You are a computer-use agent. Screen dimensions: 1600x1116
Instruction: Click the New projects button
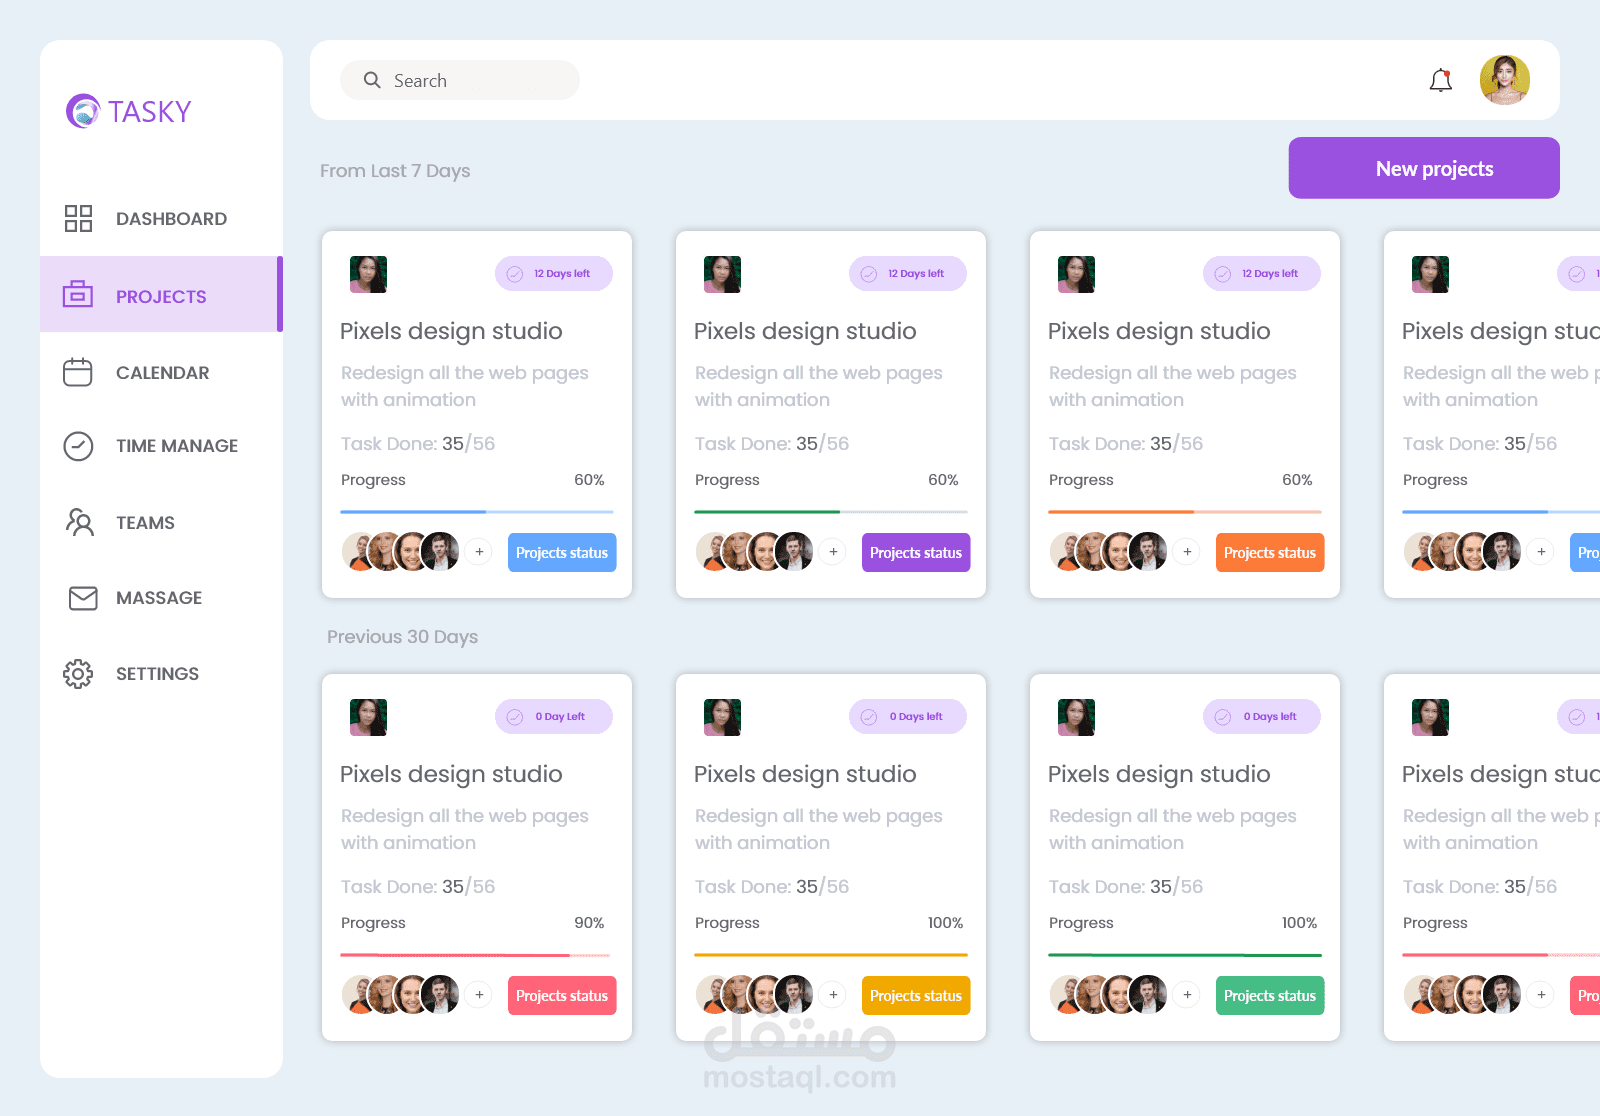pyautogui.click(x=1424, y=168)
